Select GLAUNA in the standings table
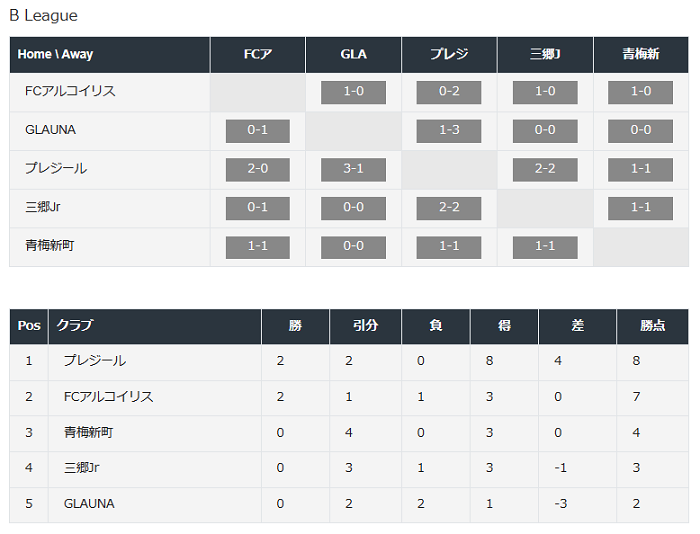 click(x=89, y=504)
